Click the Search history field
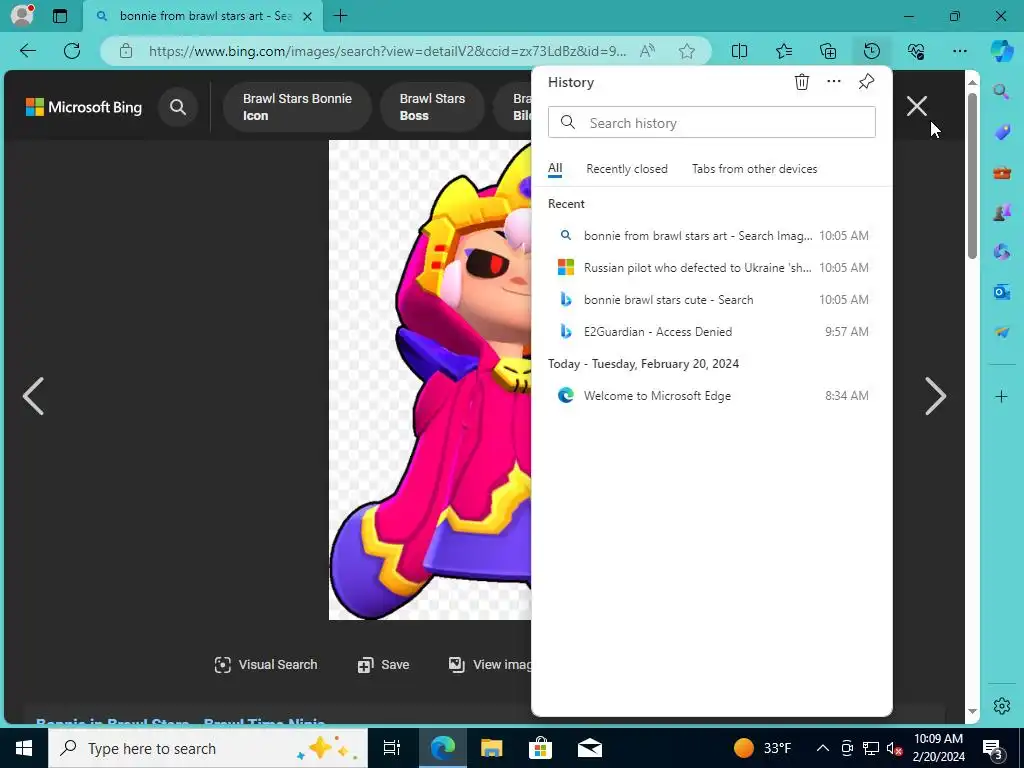The width and height of the screenshot is (1024, 768). pyautogui.click(x=712, y=123)
